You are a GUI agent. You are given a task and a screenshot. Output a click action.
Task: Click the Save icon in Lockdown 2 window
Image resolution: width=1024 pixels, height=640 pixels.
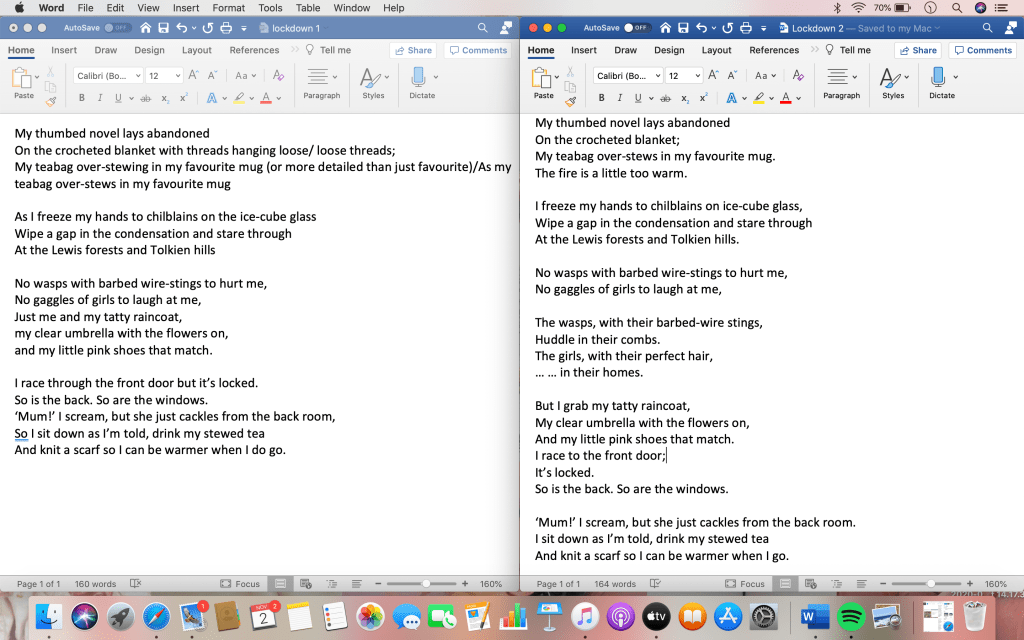pyautogui.click(x=682, y=28)
